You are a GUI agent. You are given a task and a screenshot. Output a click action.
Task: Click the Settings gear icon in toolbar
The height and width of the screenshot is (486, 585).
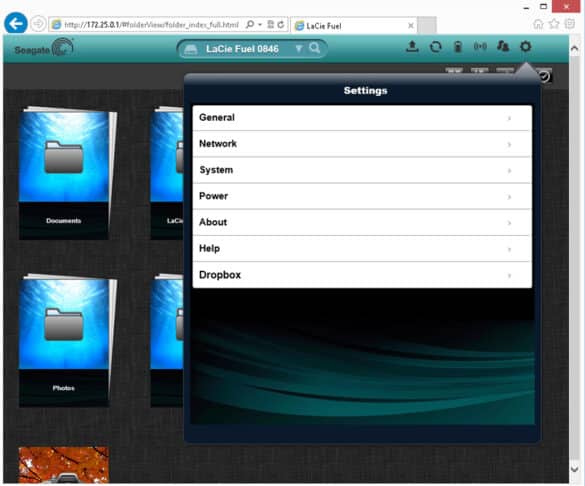(525, 47)
